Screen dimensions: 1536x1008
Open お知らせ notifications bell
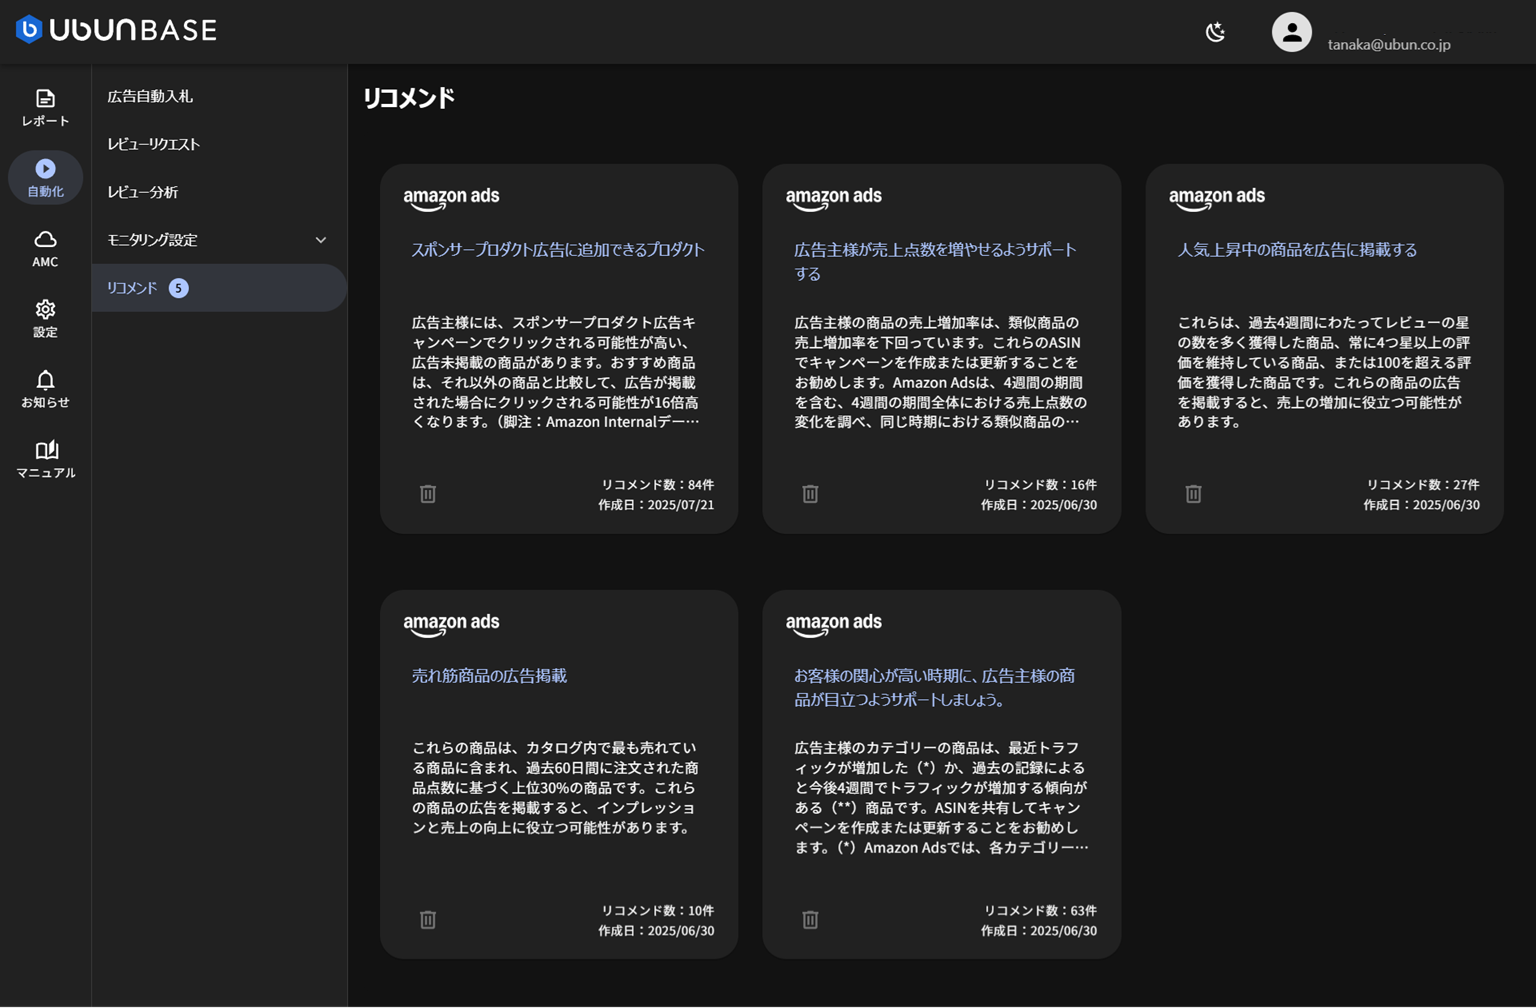45,388
